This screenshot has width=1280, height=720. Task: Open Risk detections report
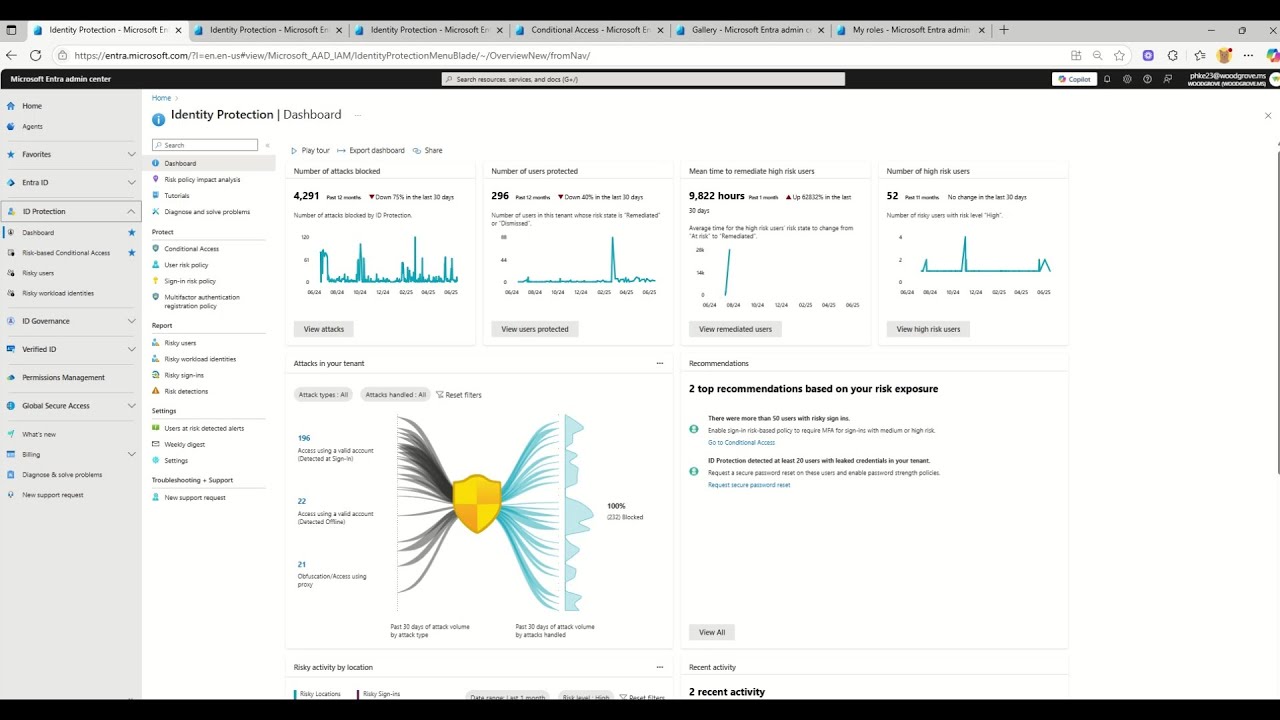point(186,391)
